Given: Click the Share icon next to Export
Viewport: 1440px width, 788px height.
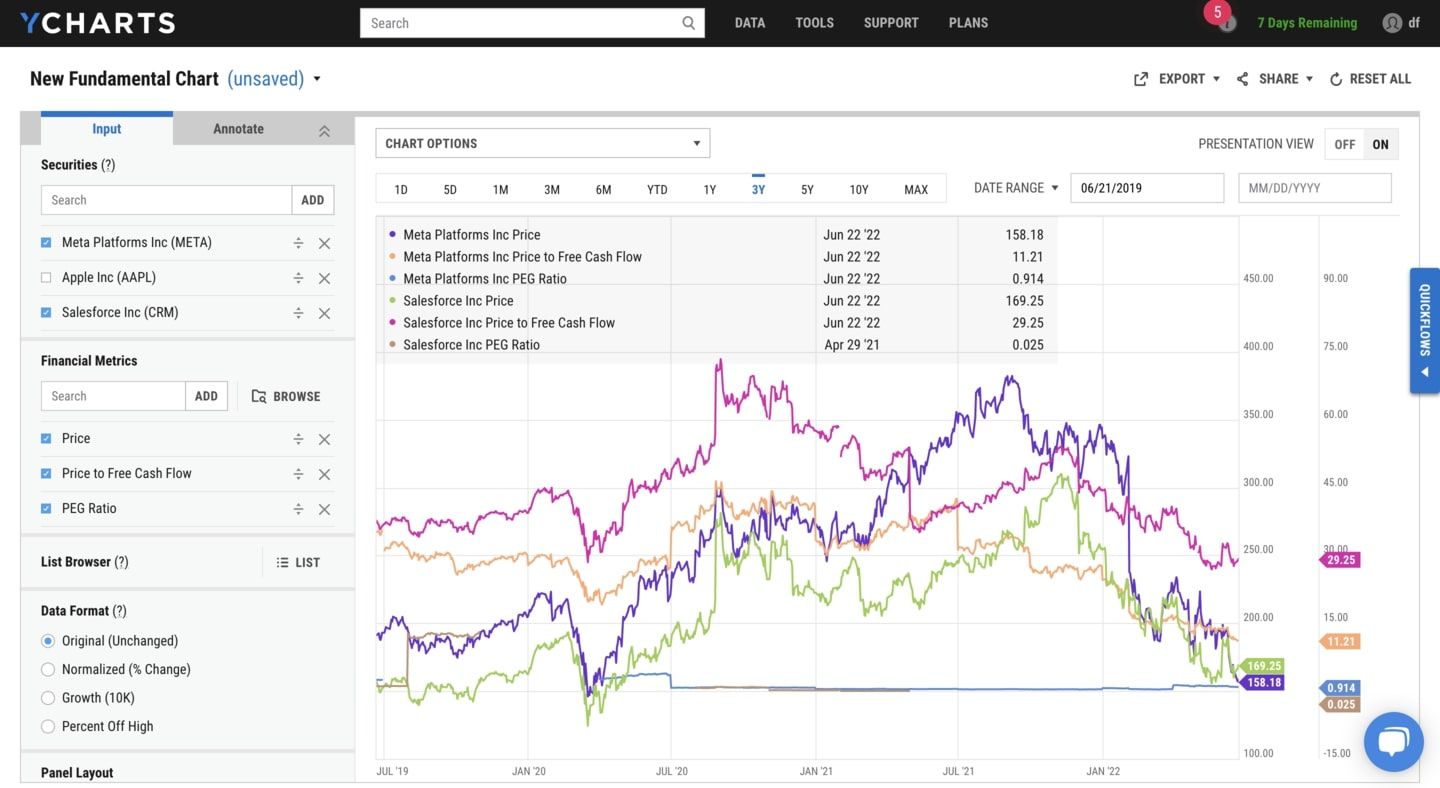Looking at the screenshot, I should [1242, 78].
